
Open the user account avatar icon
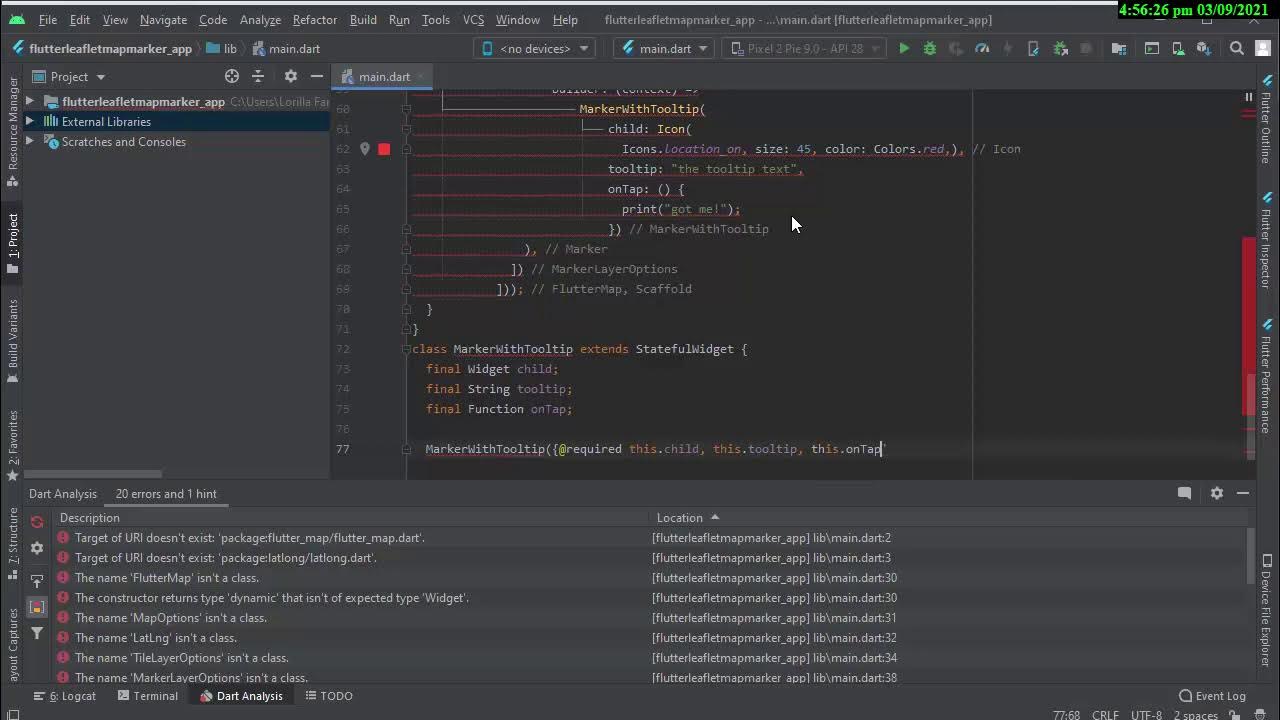[x=1263, y=48]
